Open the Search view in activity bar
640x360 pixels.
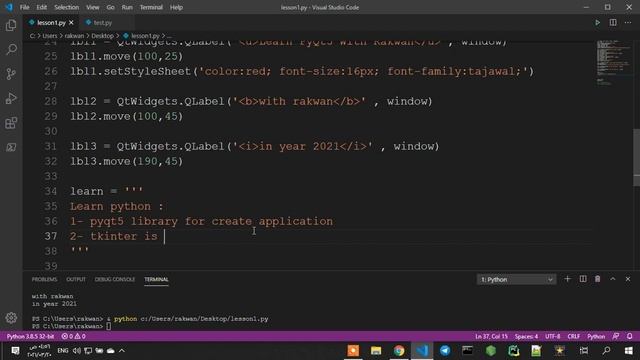pyautogui.click(x=11, y=49)
